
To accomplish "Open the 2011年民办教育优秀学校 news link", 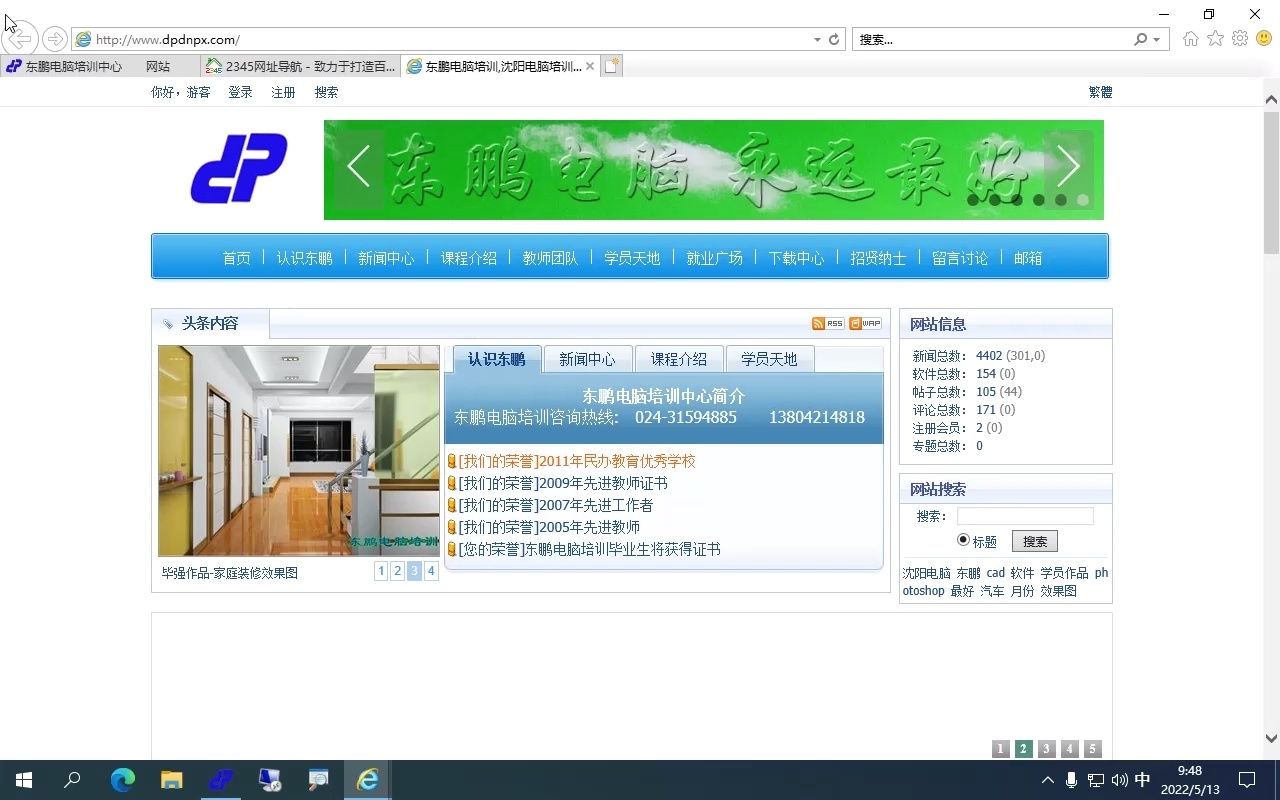I will coord(573,461).
